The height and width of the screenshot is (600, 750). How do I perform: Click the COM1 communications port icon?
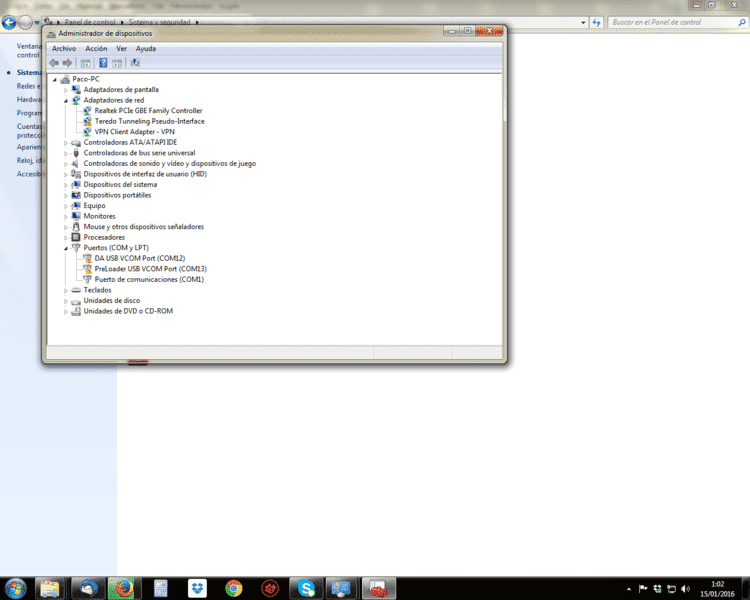pyautogui.click(x=87, y=279)
